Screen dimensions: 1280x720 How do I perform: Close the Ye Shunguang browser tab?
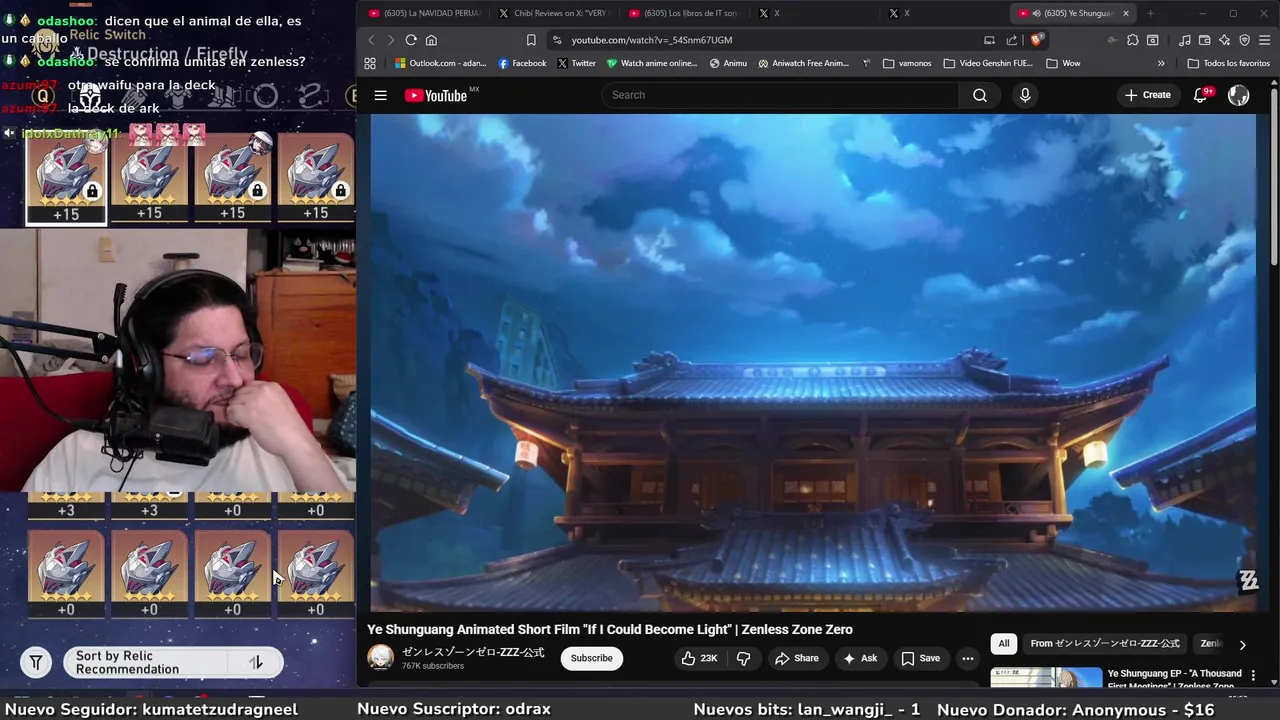point(1126,13)
